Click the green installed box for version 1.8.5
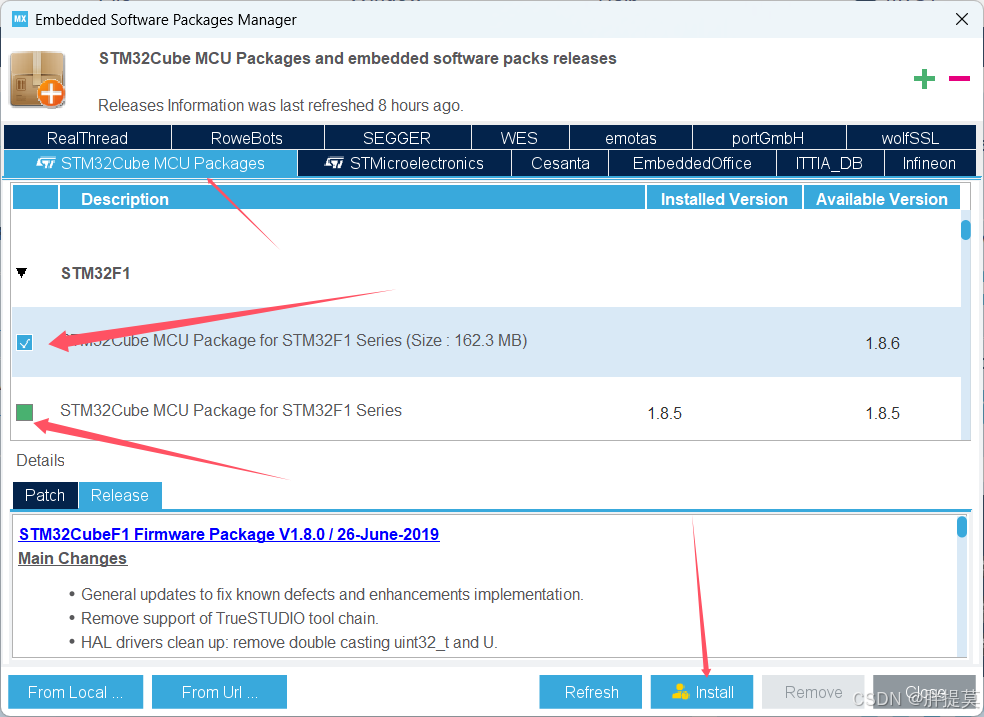 [x=24, y=412]
